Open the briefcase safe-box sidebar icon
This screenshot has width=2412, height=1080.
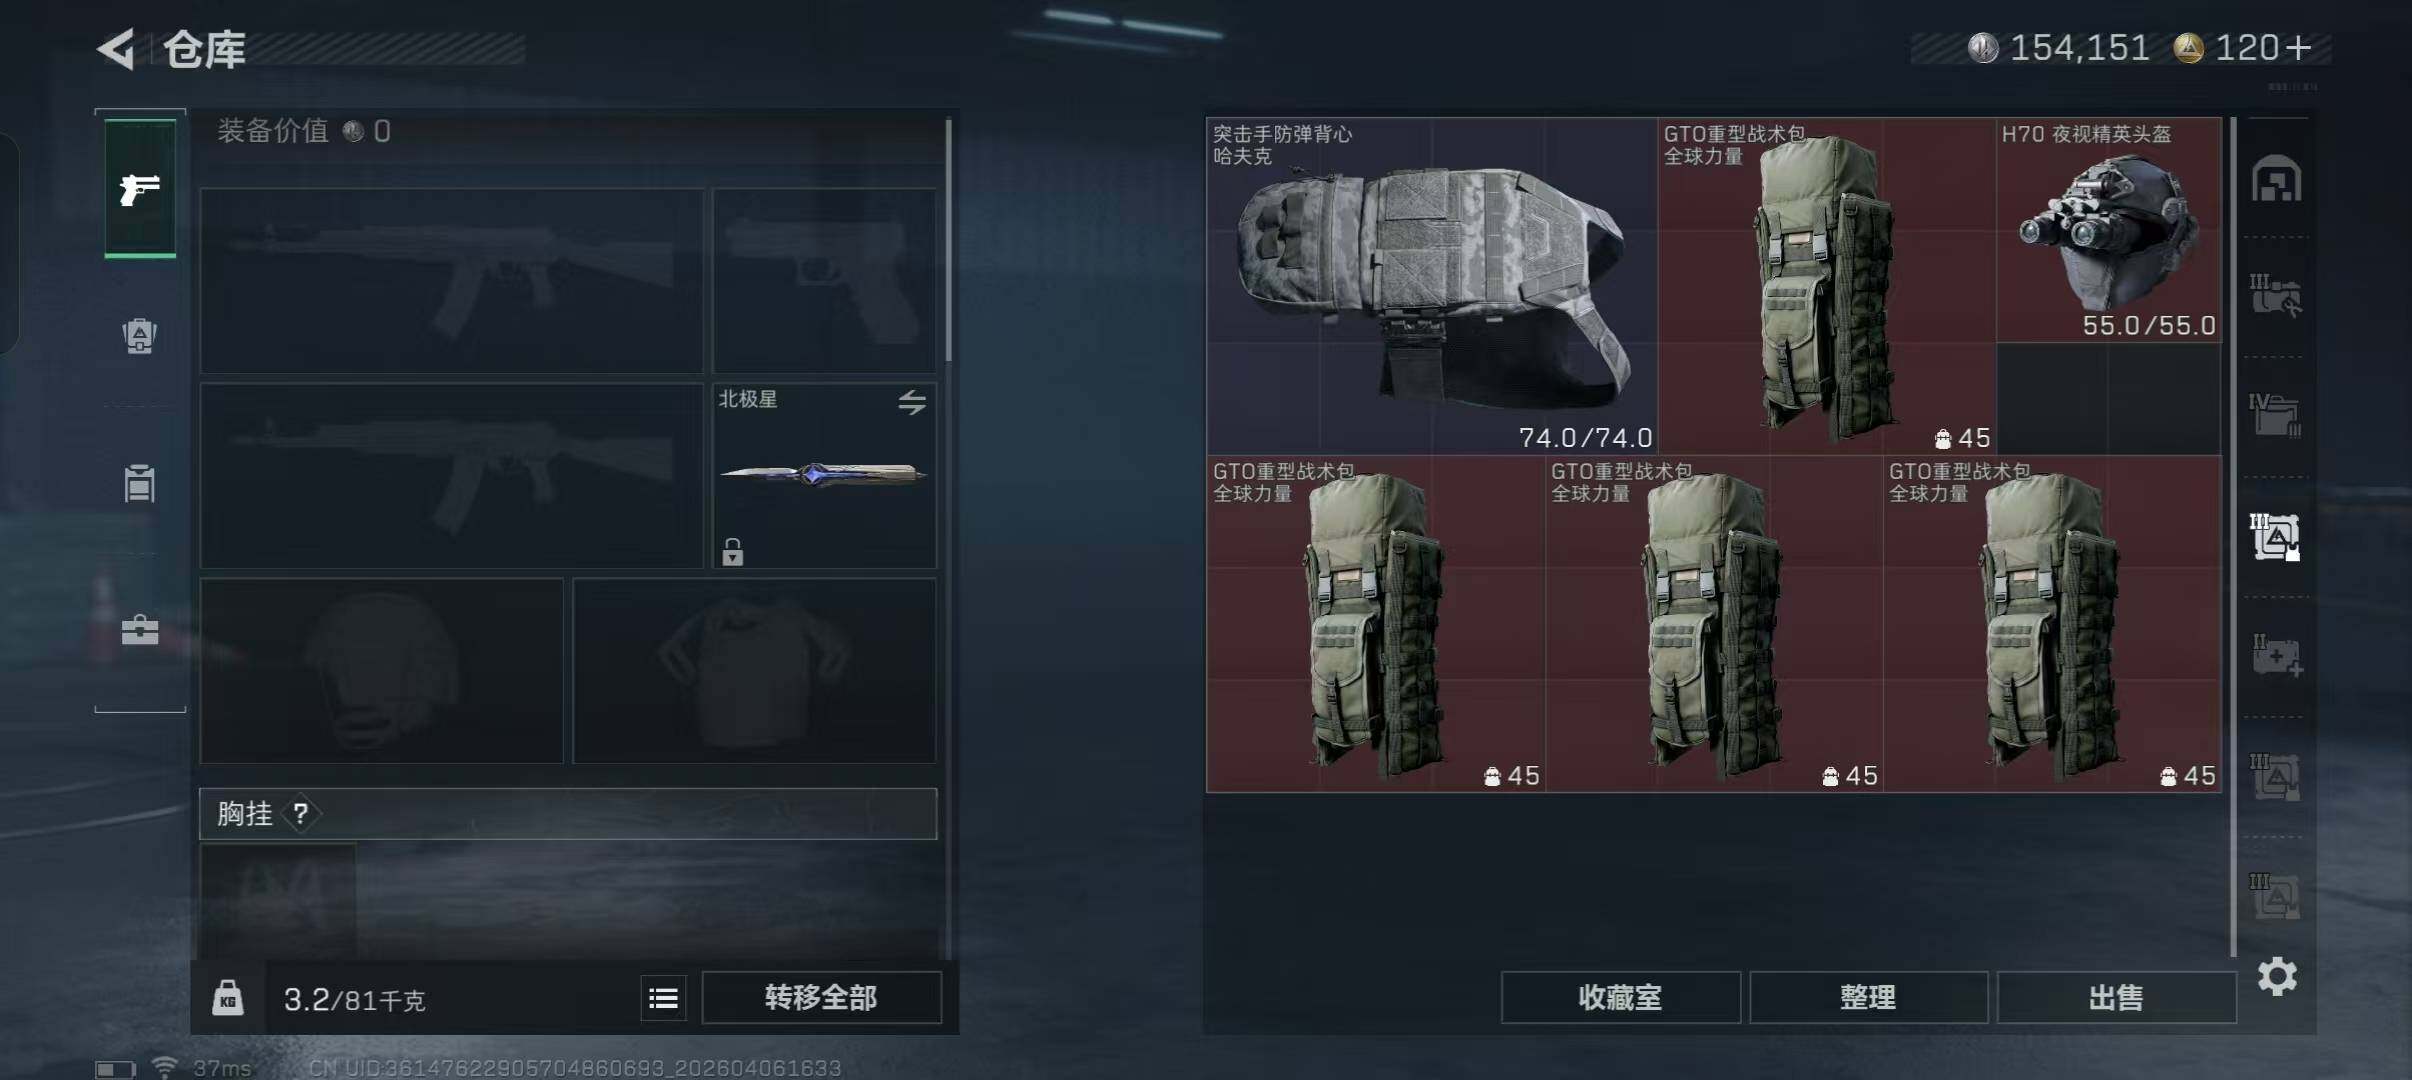pyautogui.click(x=140, y=630)
